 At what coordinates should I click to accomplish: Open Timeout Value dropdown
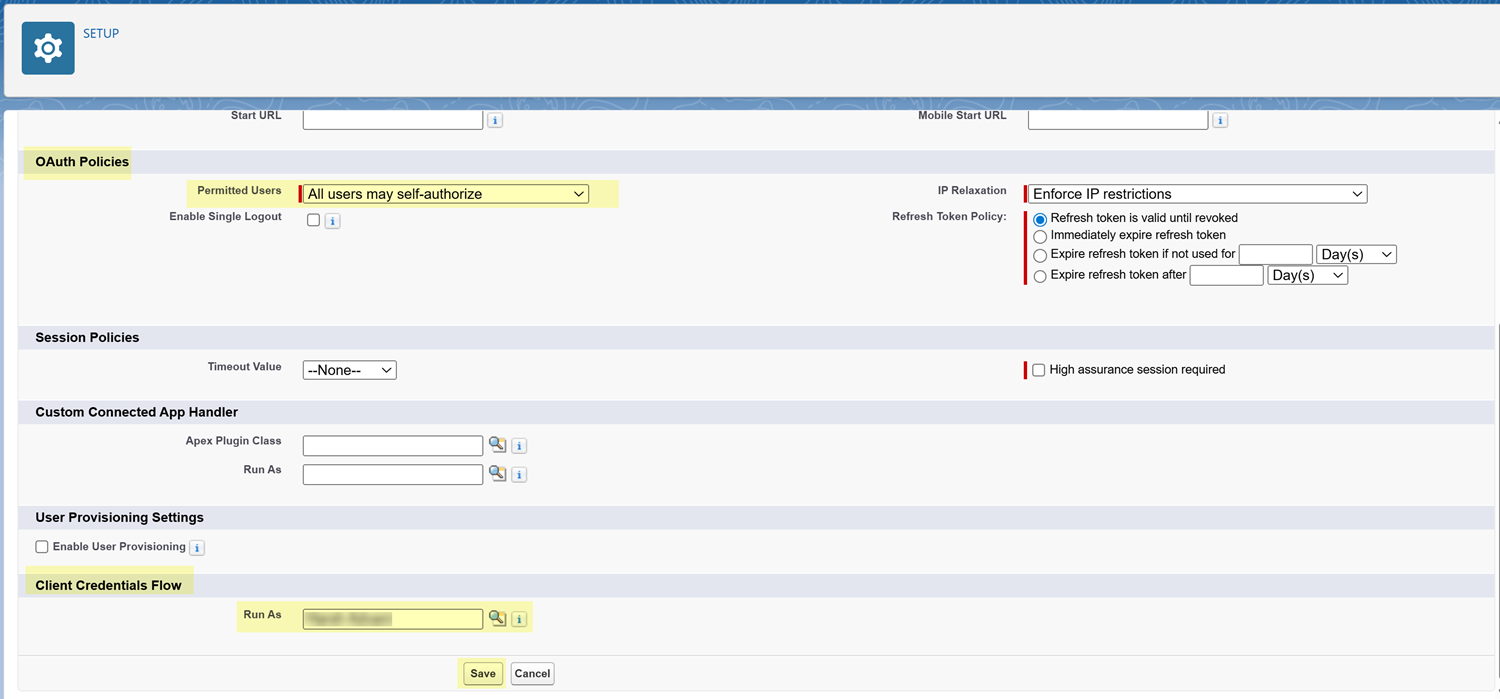click(349, 370)
